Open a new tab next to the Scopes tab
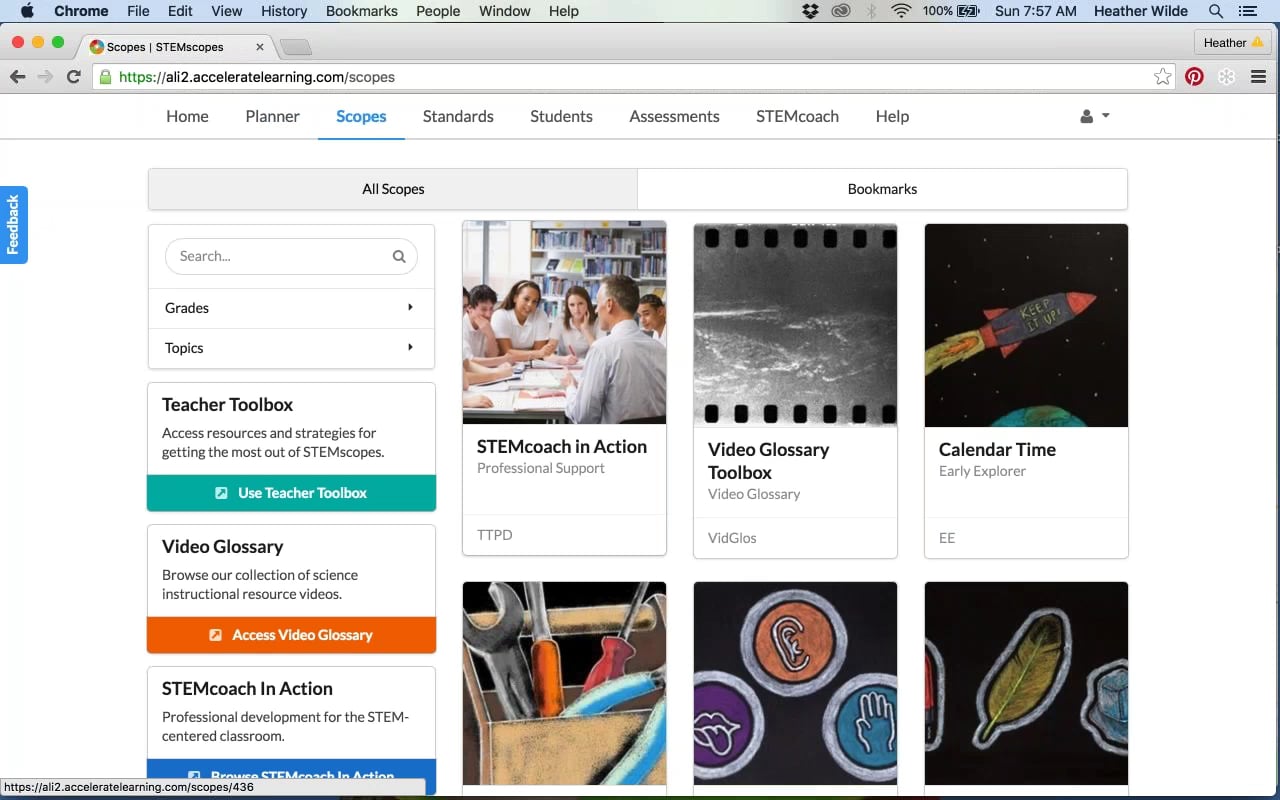Image resolution: width=1280 pixels, height=800 pixels. point(296,47)
